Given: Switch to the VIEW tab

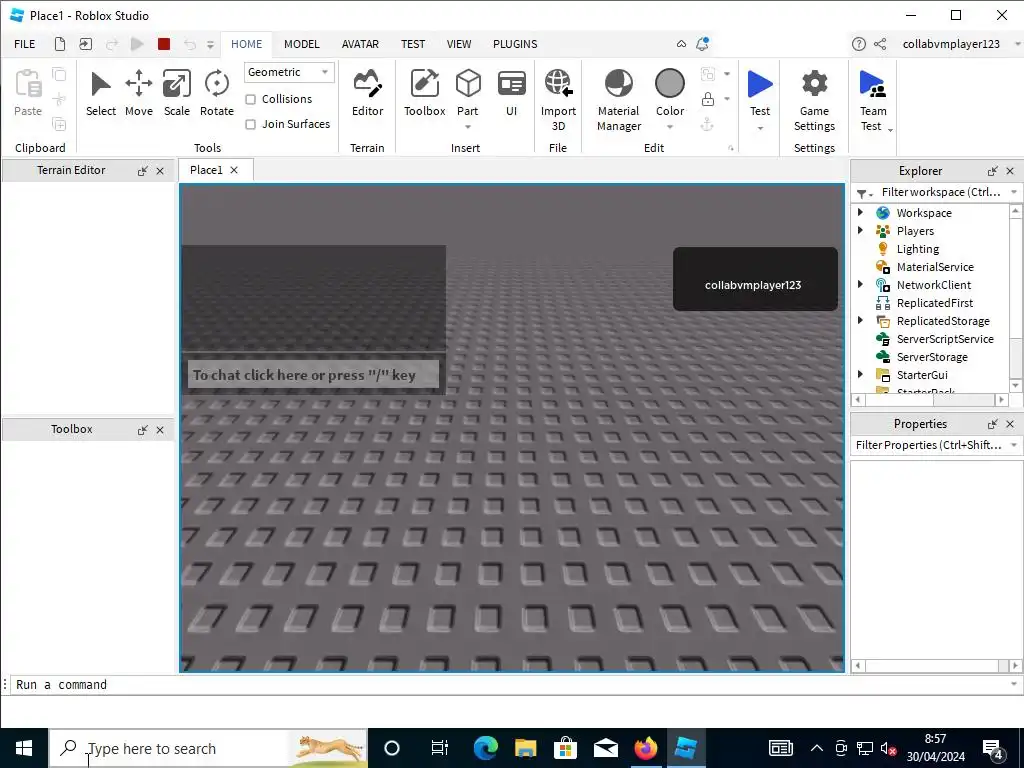Looking at the screenshot, I should click(458, 44).
